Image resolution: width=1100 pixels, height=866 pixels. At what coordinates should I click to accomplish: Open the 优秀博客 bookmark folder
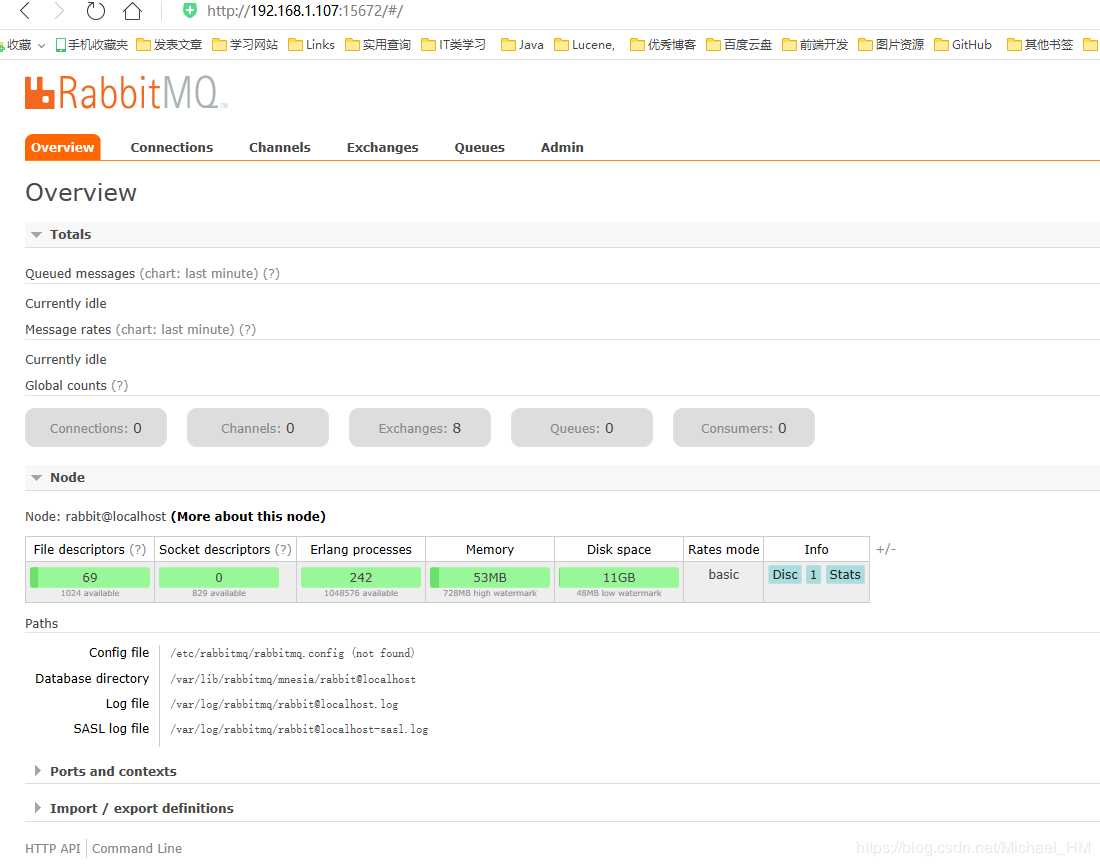coord(663,45)
